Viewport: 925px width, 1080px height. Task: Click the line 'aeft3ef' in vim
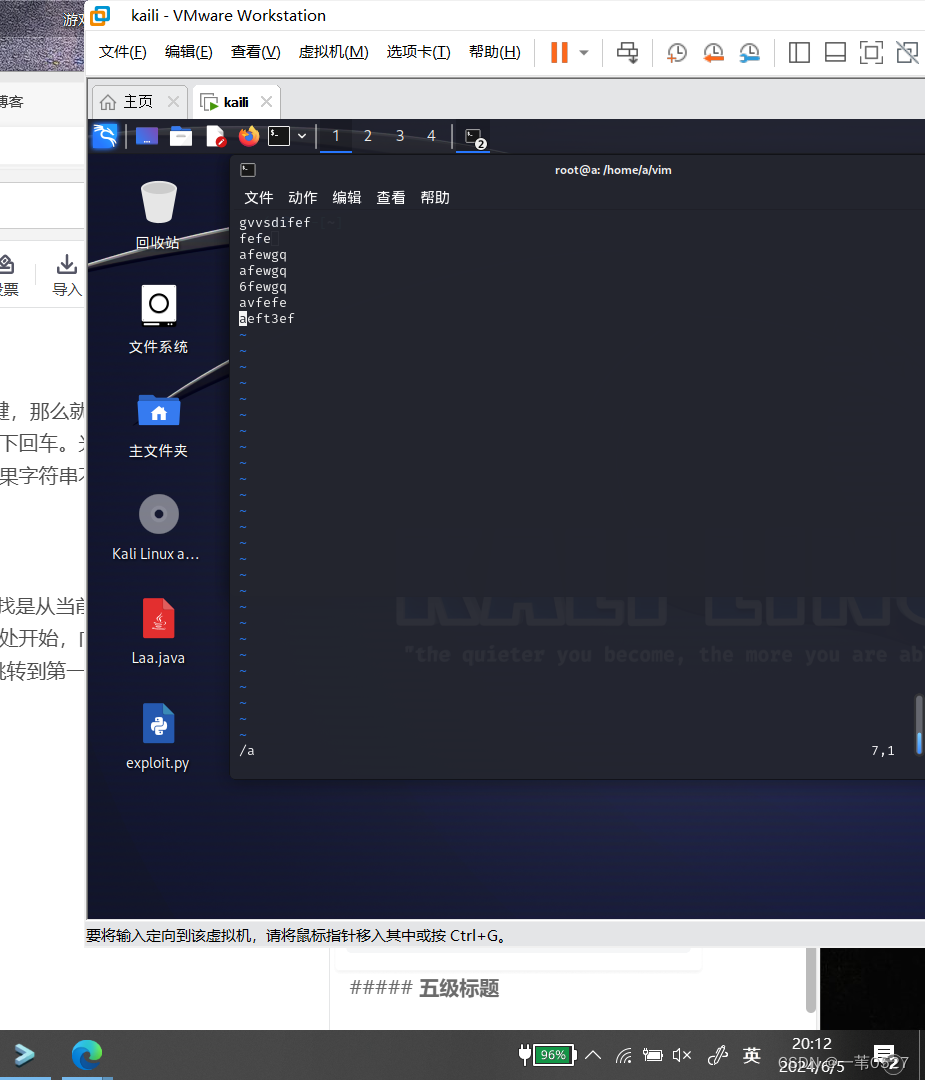267,318
